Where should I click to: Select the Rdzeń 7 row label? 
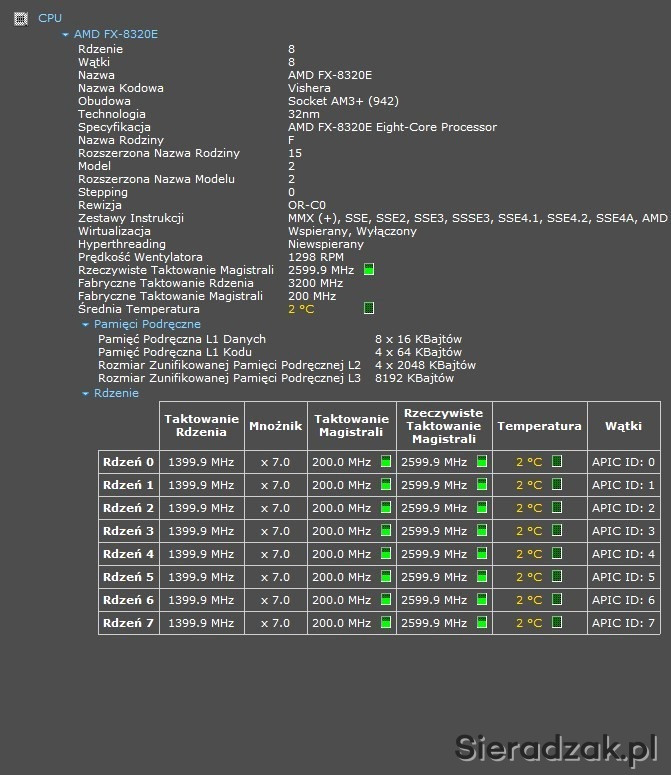(128, 623)
